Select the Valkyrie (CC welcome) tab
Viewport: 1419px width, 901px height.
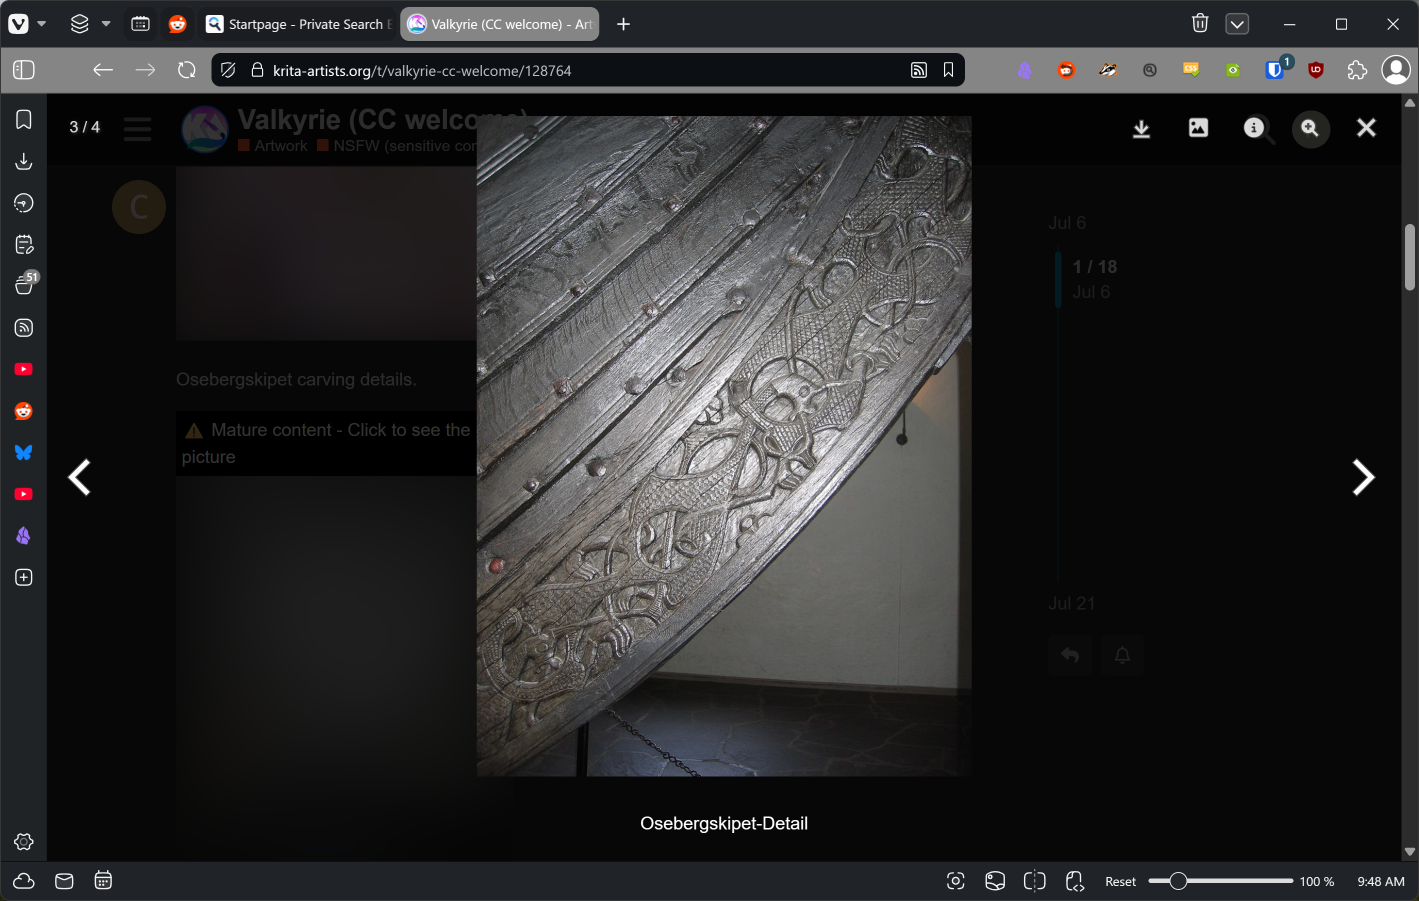pyautogui.click(x=500, y=24)
